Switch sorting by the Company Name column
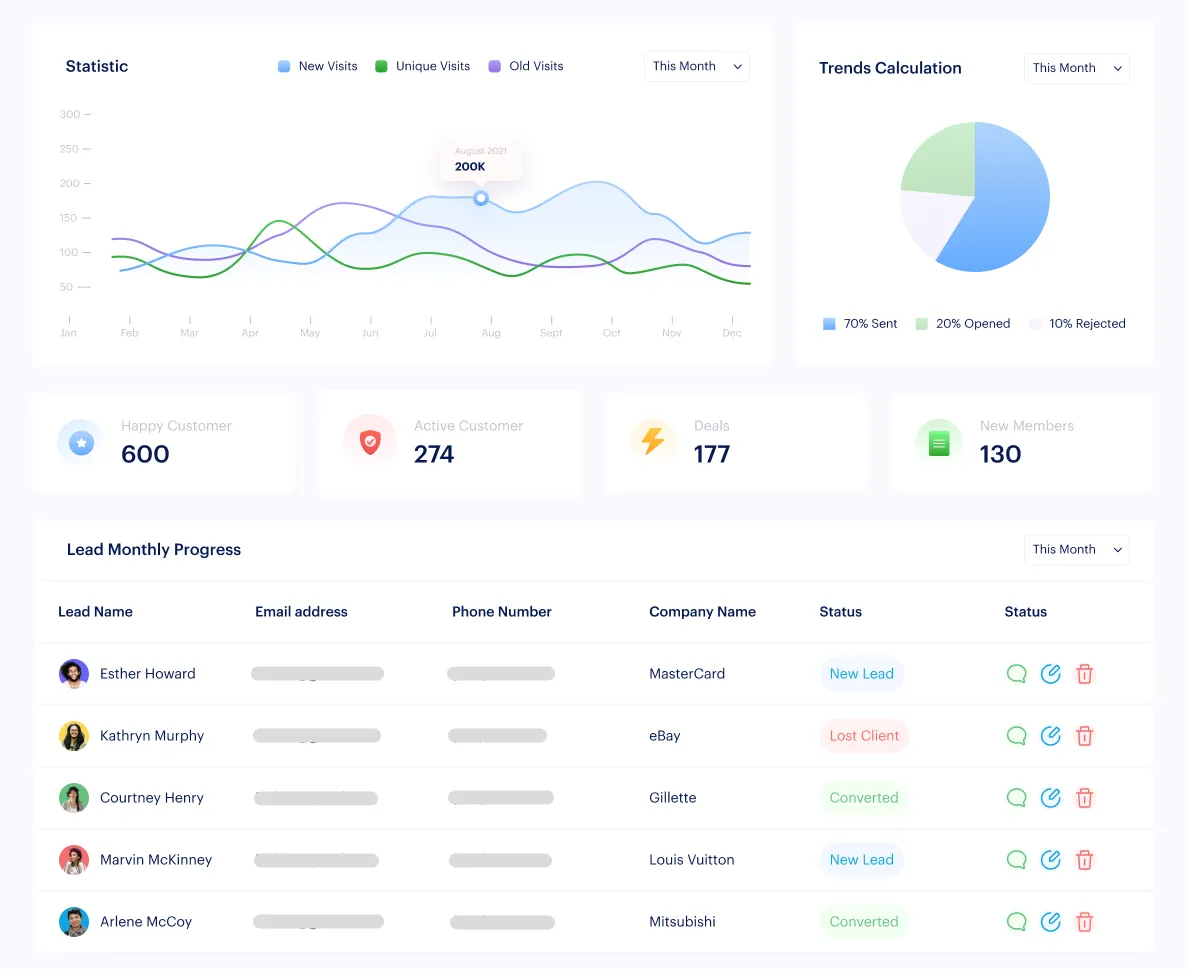 702,611
